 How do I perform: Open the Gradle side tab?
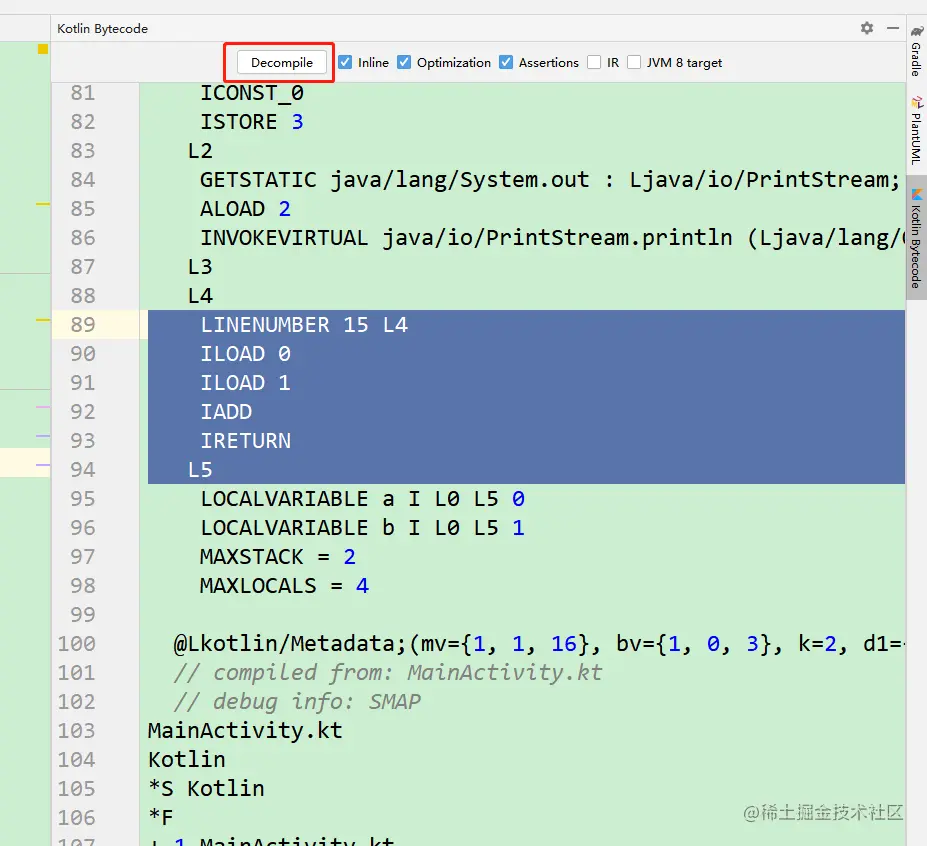tap(916, 51)
